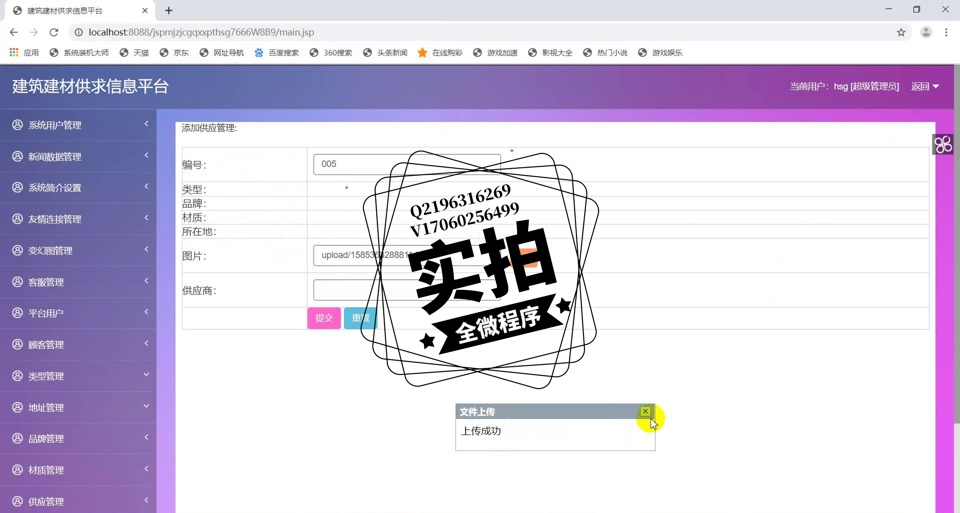This screenshot has height=513, width=960.
Task: Click the 重置 reset button
Action: tap(359, 318)
